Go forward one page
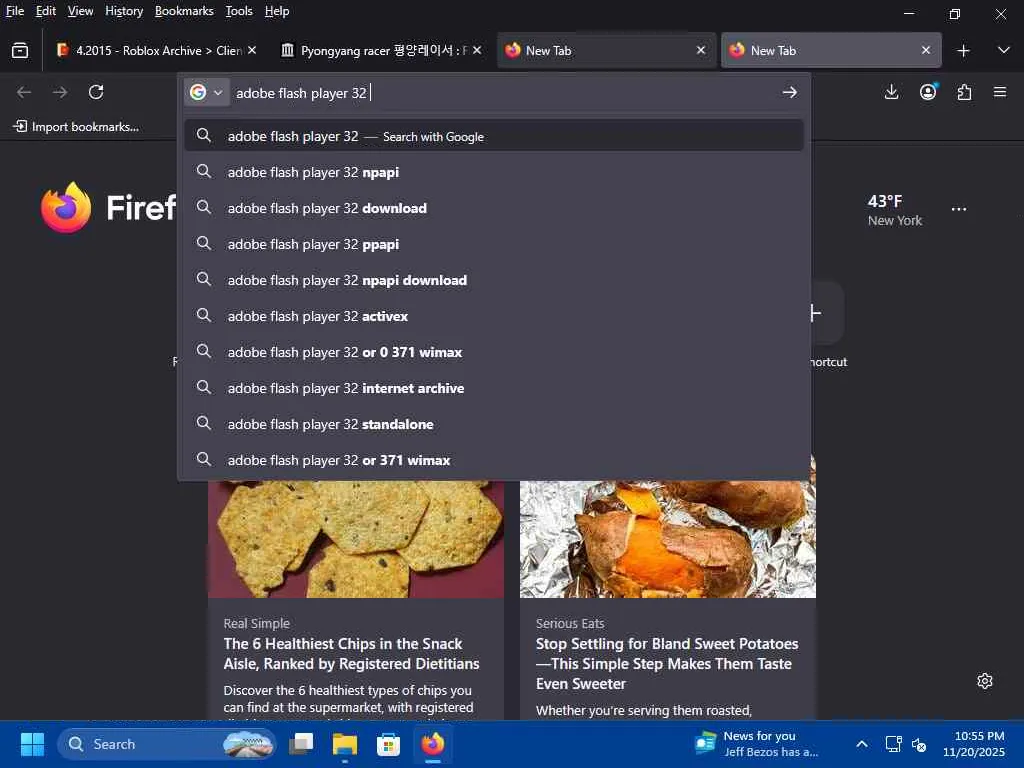This screenshot has height=768, width=1024. (x=60, y=92)
